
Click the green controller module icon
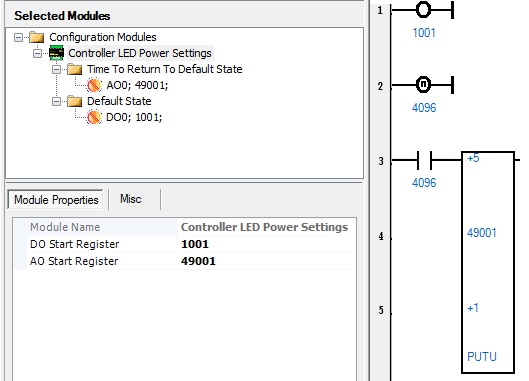click(56, 53)
